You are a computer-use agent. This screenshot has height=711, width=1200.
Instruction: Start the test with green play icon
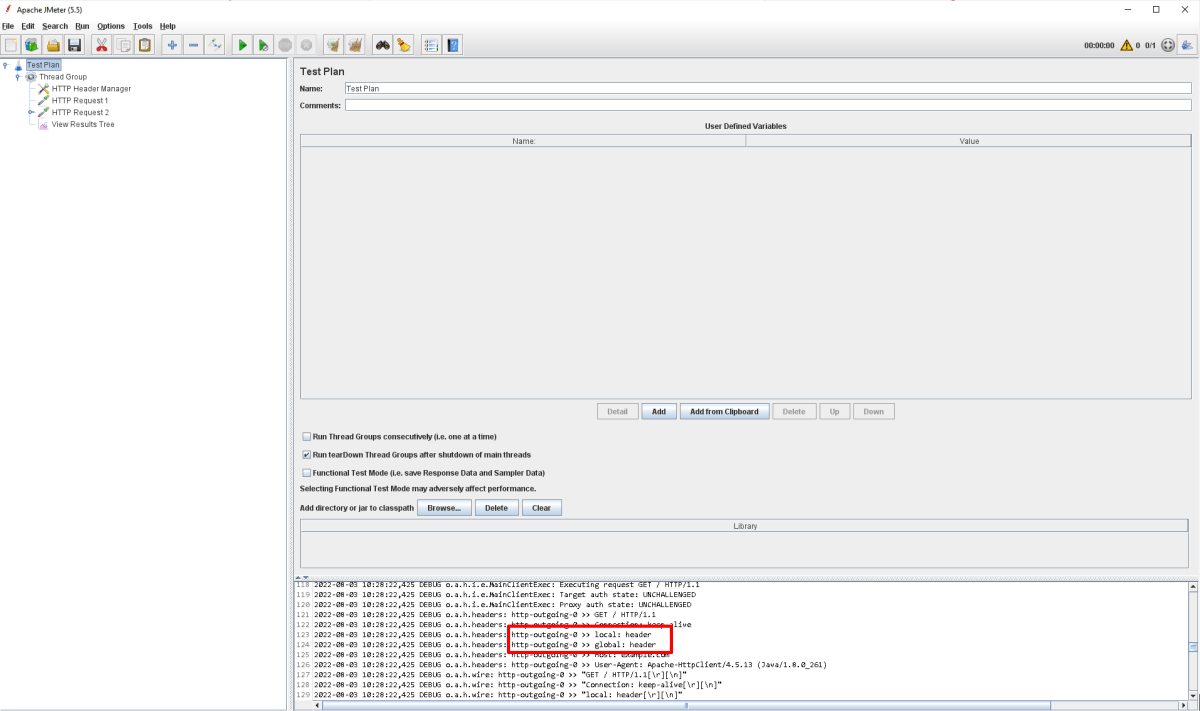coord(242,45)
